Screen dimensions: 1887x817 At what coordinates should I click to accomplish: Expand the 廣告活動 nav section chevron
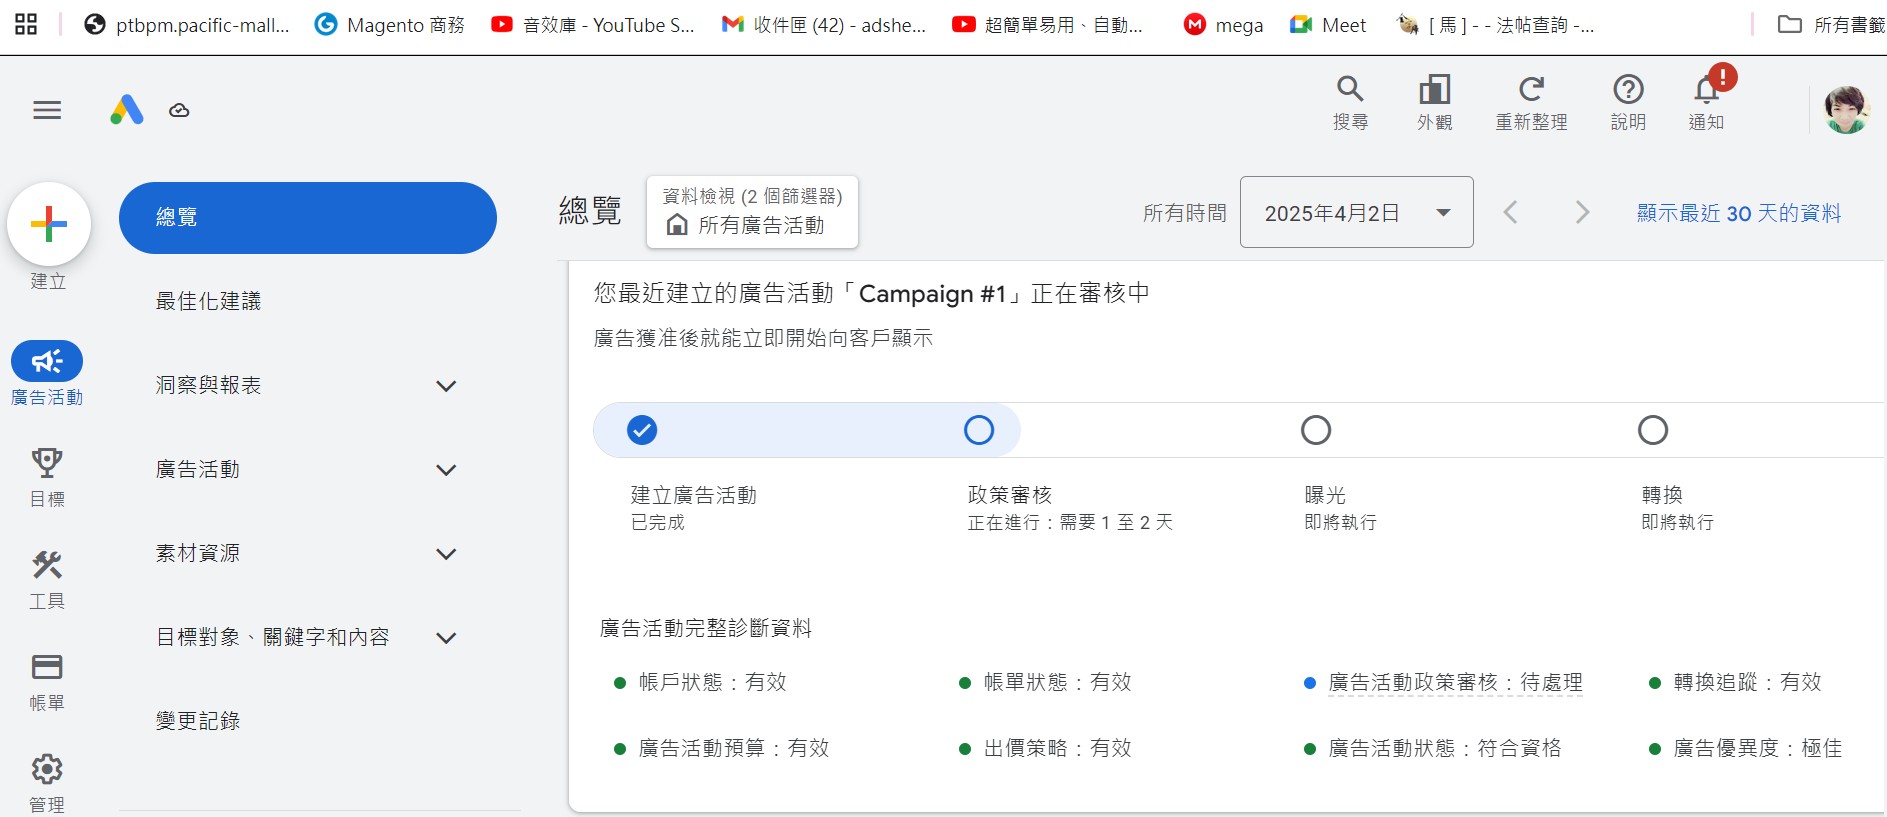[446, 470]
